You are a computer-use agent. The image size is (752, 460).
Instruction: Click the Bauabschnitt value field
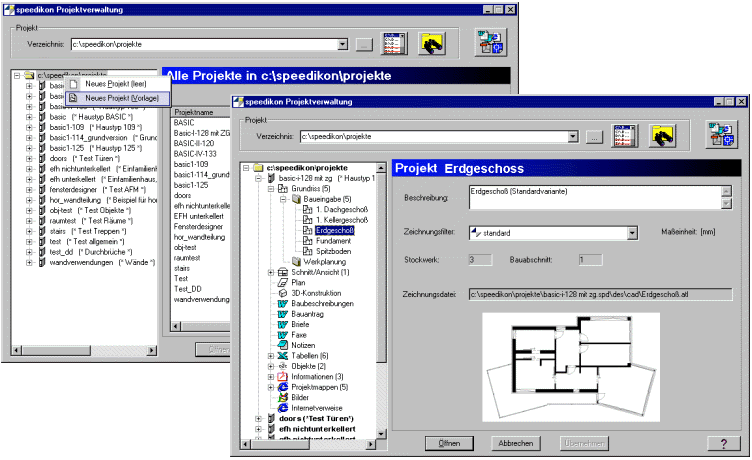pos(590,260)
